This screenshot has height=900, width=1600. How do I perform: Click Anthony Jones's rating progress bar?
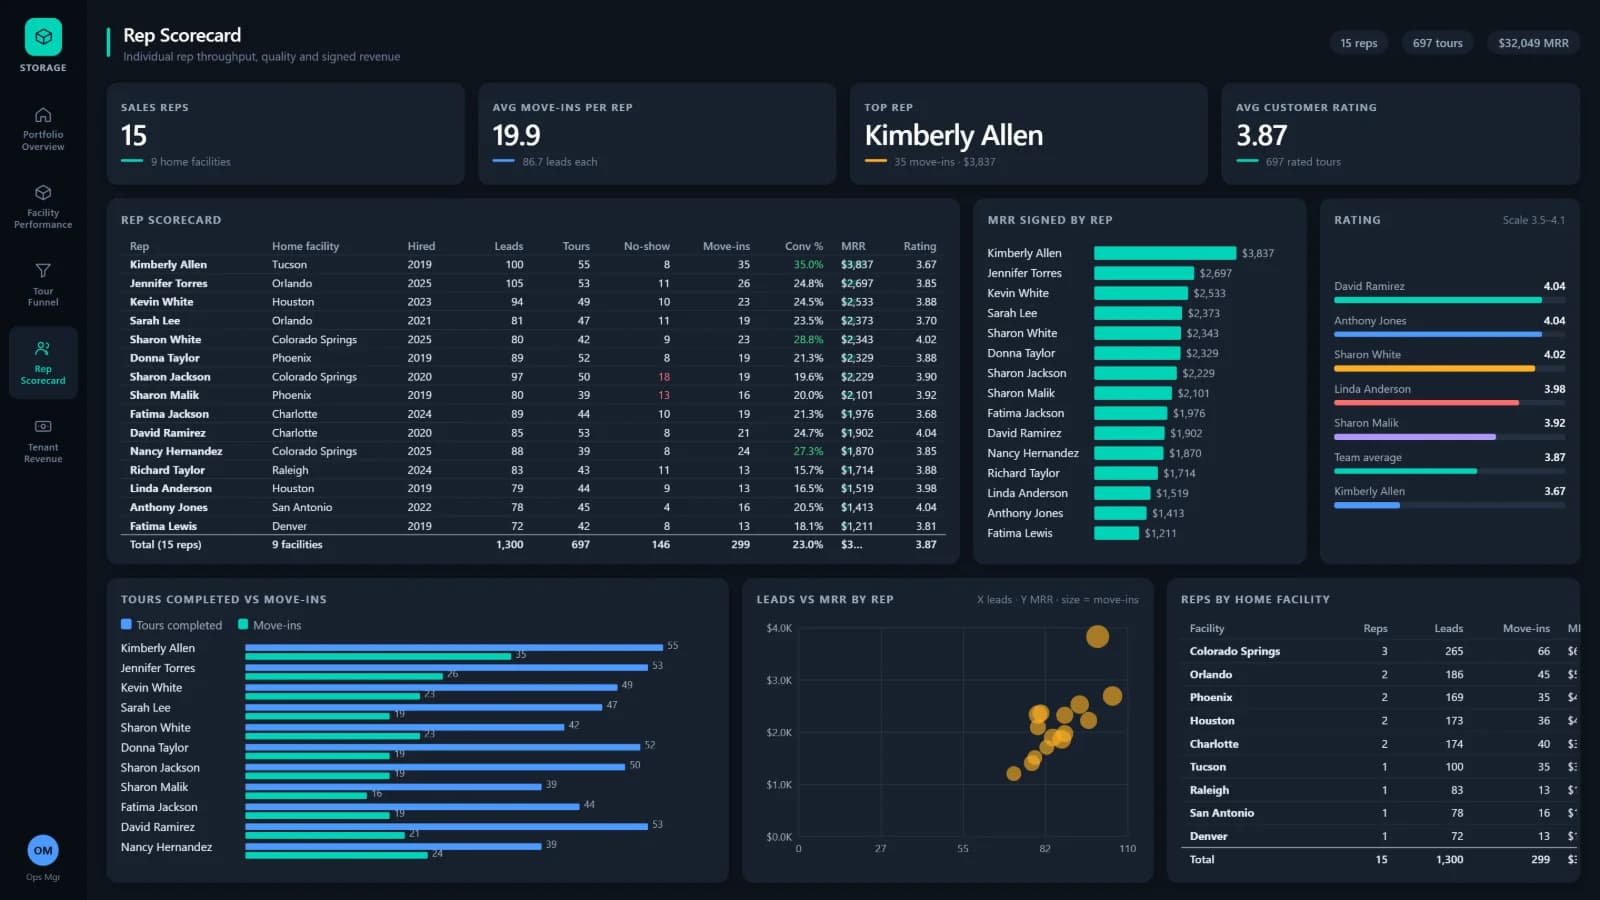coord(1449,334)
